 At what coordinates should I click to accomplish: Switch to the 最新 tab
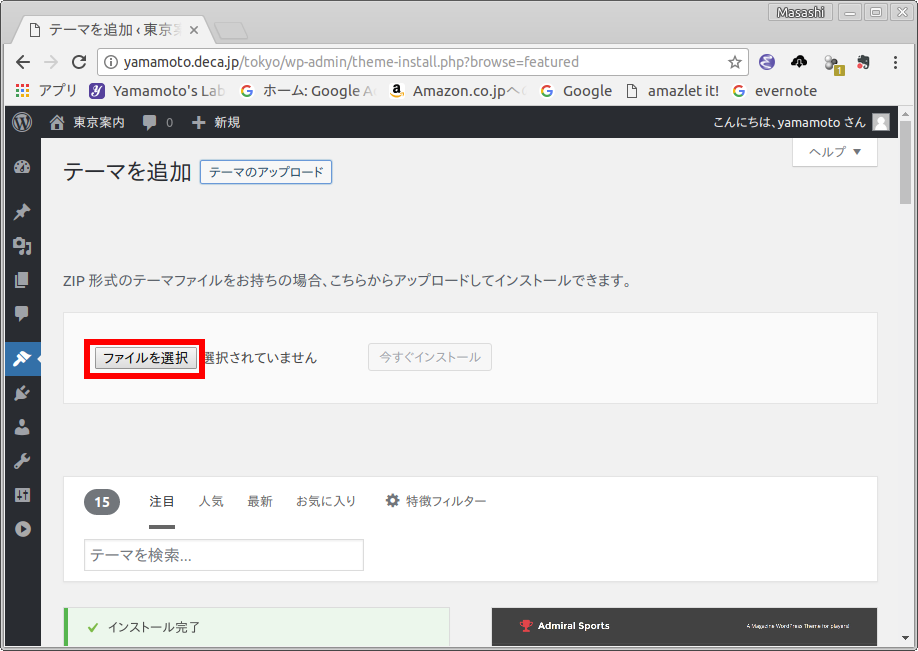click(260, 501)
